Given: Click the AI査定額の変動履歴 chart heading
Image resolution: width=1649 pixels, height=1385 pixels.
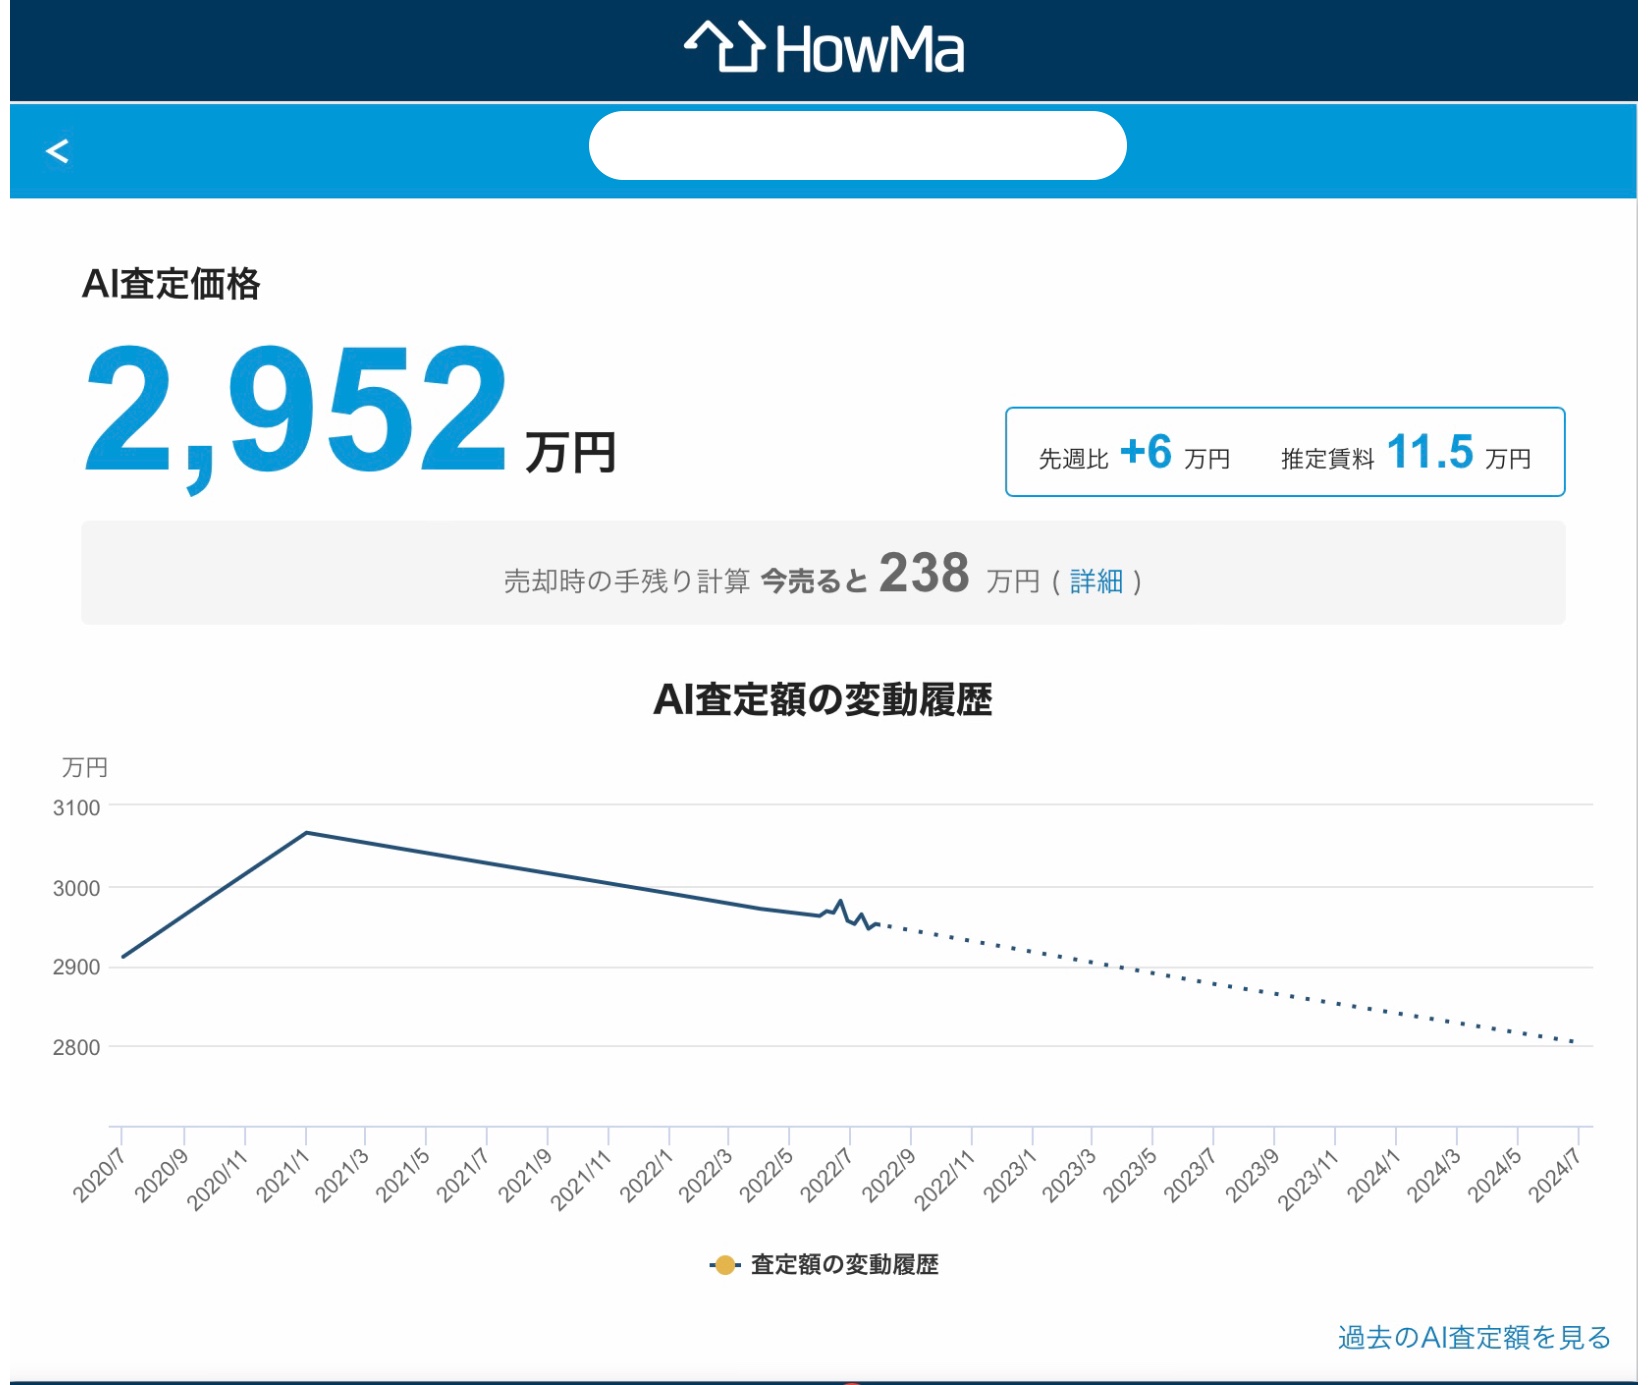Looking at the screenshot, I should (822, 699).
